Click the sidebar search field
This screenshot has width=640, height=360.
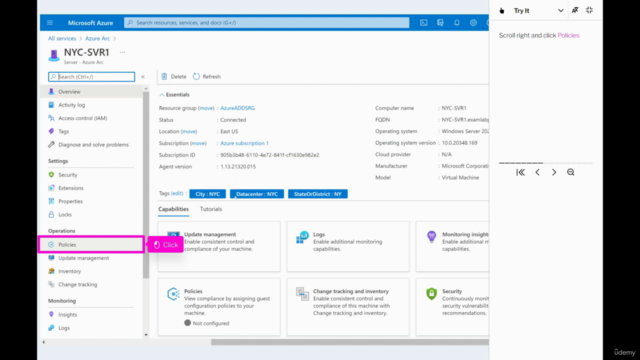pos(91,77)
